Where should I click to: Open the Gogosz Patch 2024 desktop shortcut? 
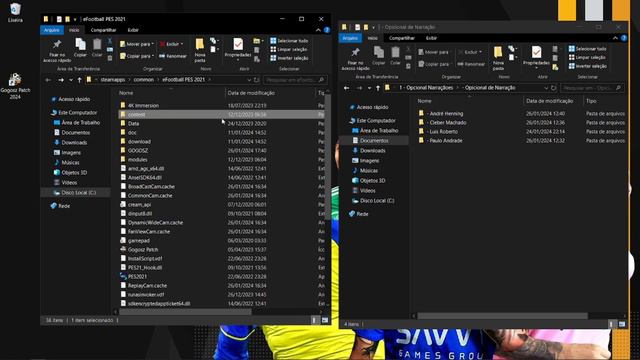point(15,86)
